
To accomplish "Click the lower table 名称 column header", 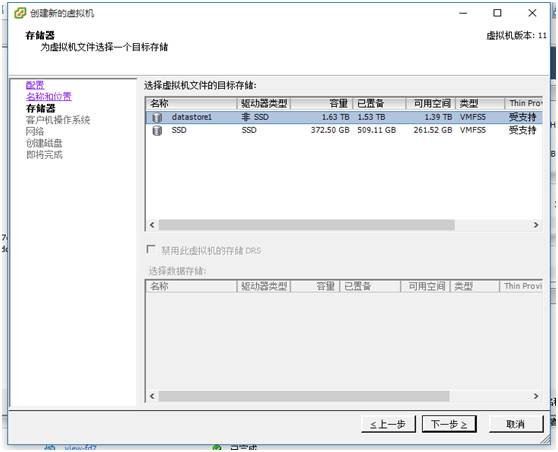I will pyautogui.click(x=191, y=287).
